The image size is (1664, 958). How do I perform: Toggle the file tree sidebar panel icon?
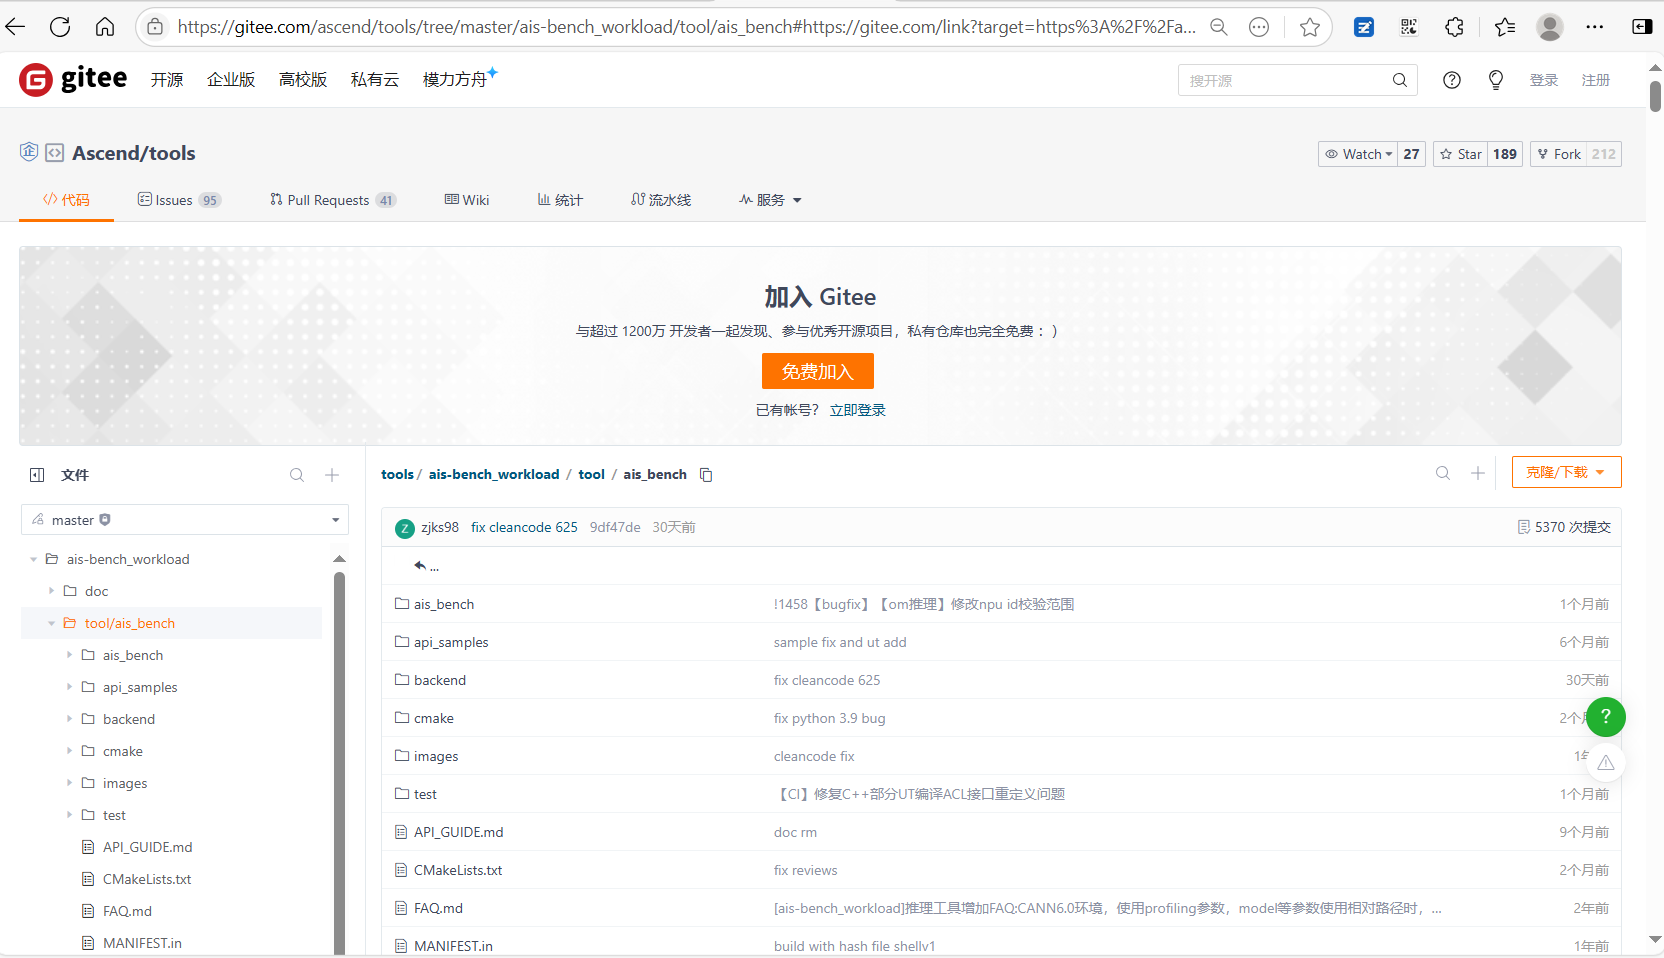pos(37,475)
